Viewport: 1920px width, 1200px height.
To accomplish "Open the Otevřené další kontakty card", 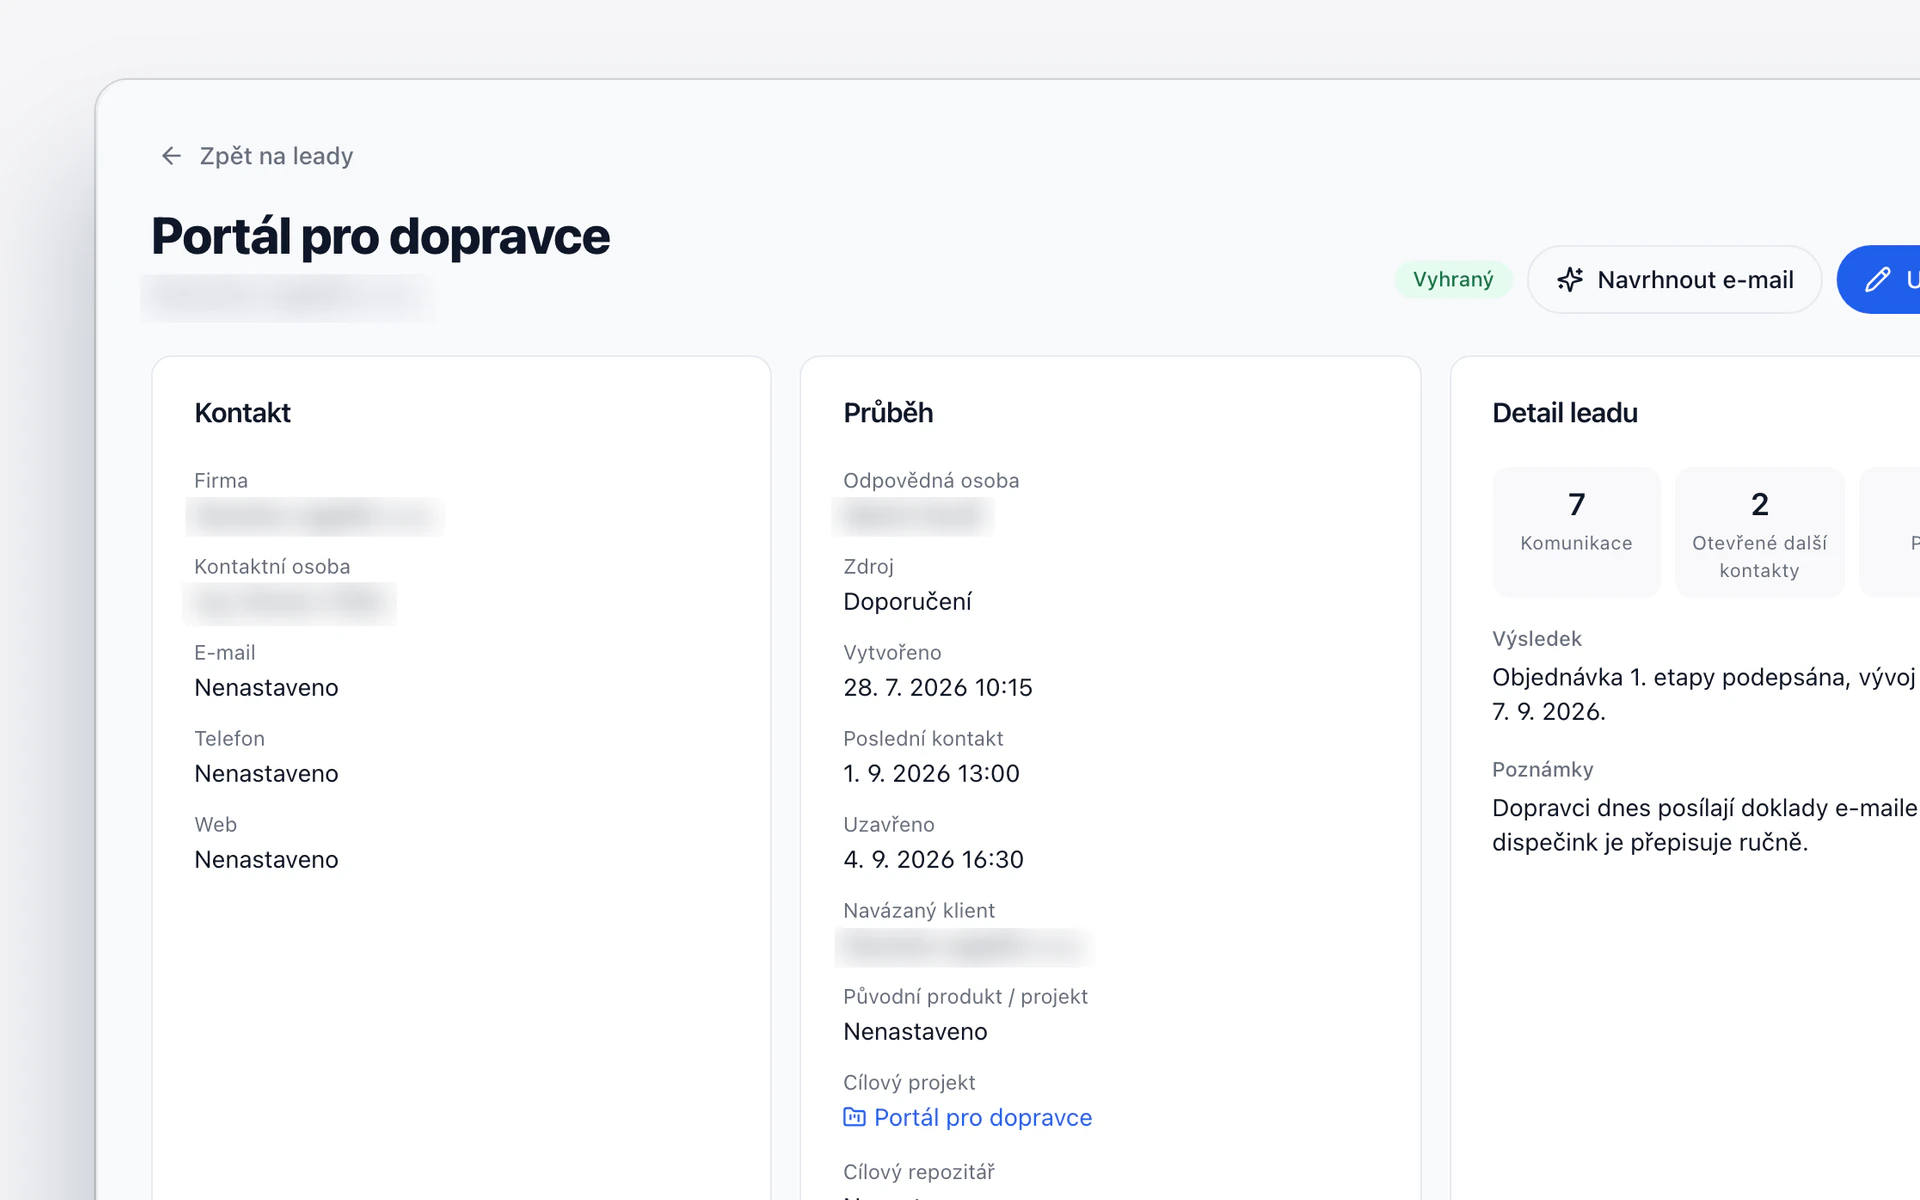I will (1759, 532).
